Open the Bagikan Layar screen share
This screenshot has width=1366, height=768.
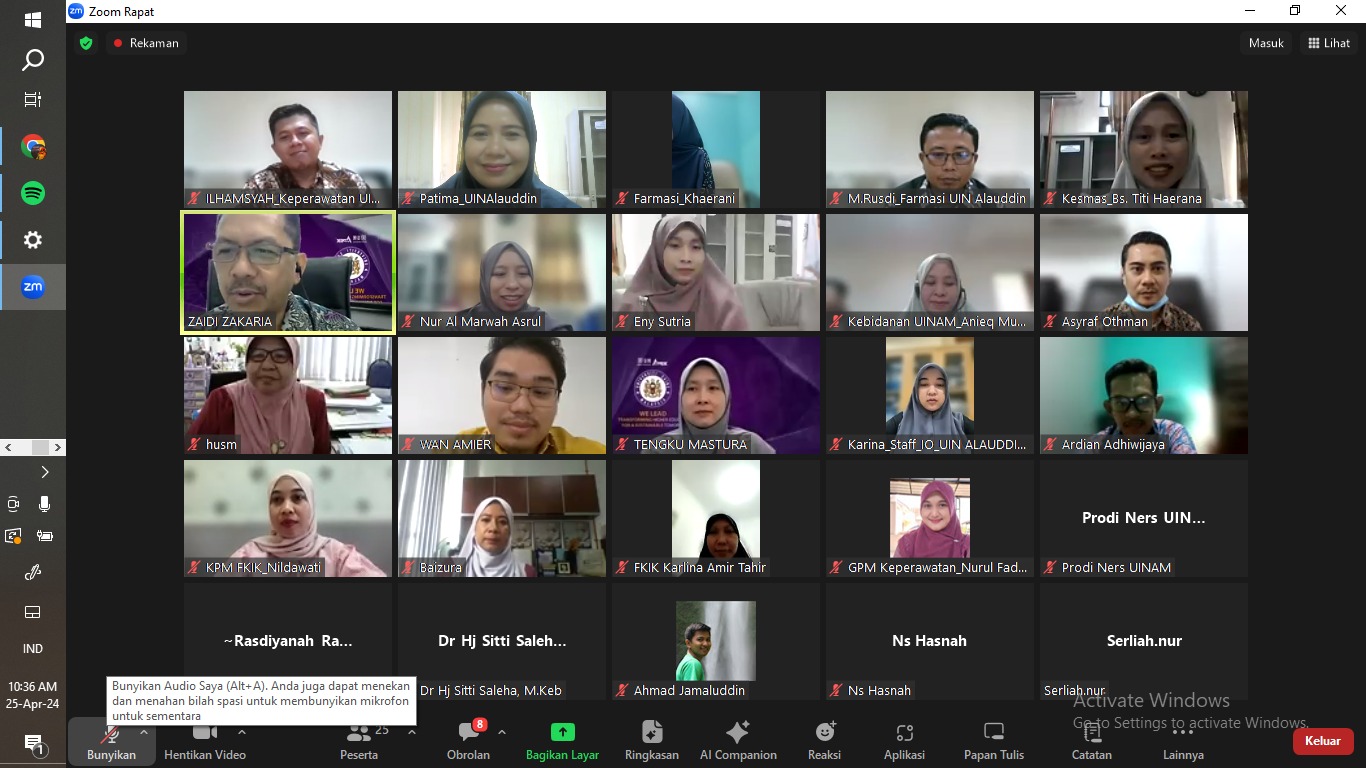[x=562, y=741]
